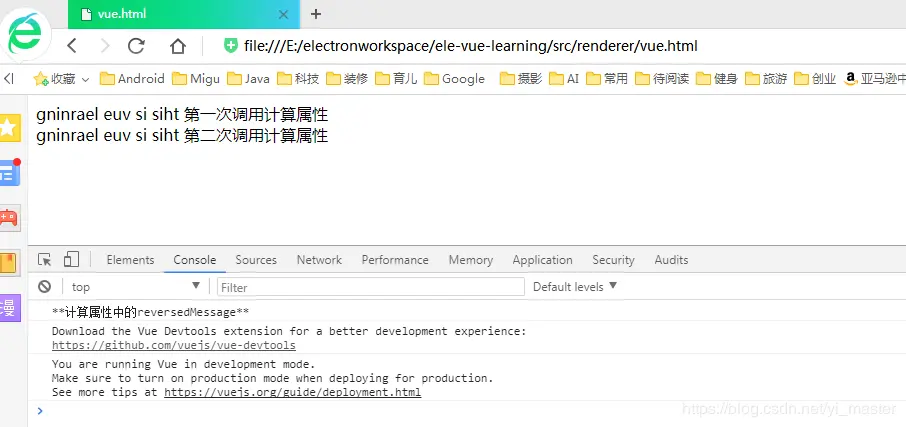The width and height of the screenshot is (906, 427).
Task: Expand the 收藏 dropdown arrow
Action: 86,79
